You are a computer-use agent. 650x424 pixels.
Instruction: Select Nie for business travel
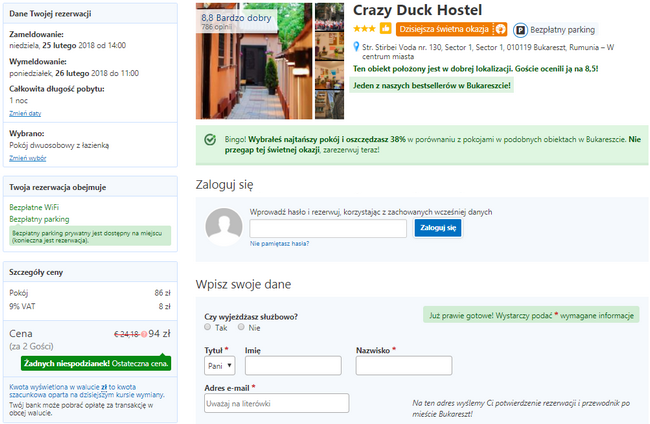pos(241,327)
